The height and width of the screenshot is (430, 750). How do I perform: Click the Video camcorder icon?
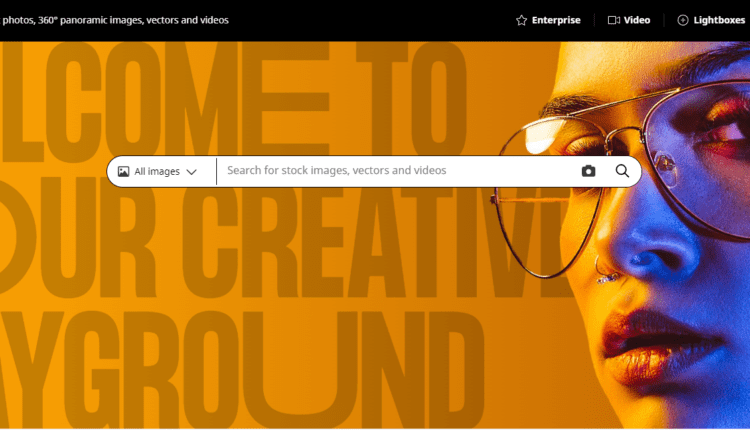point(614,20)
